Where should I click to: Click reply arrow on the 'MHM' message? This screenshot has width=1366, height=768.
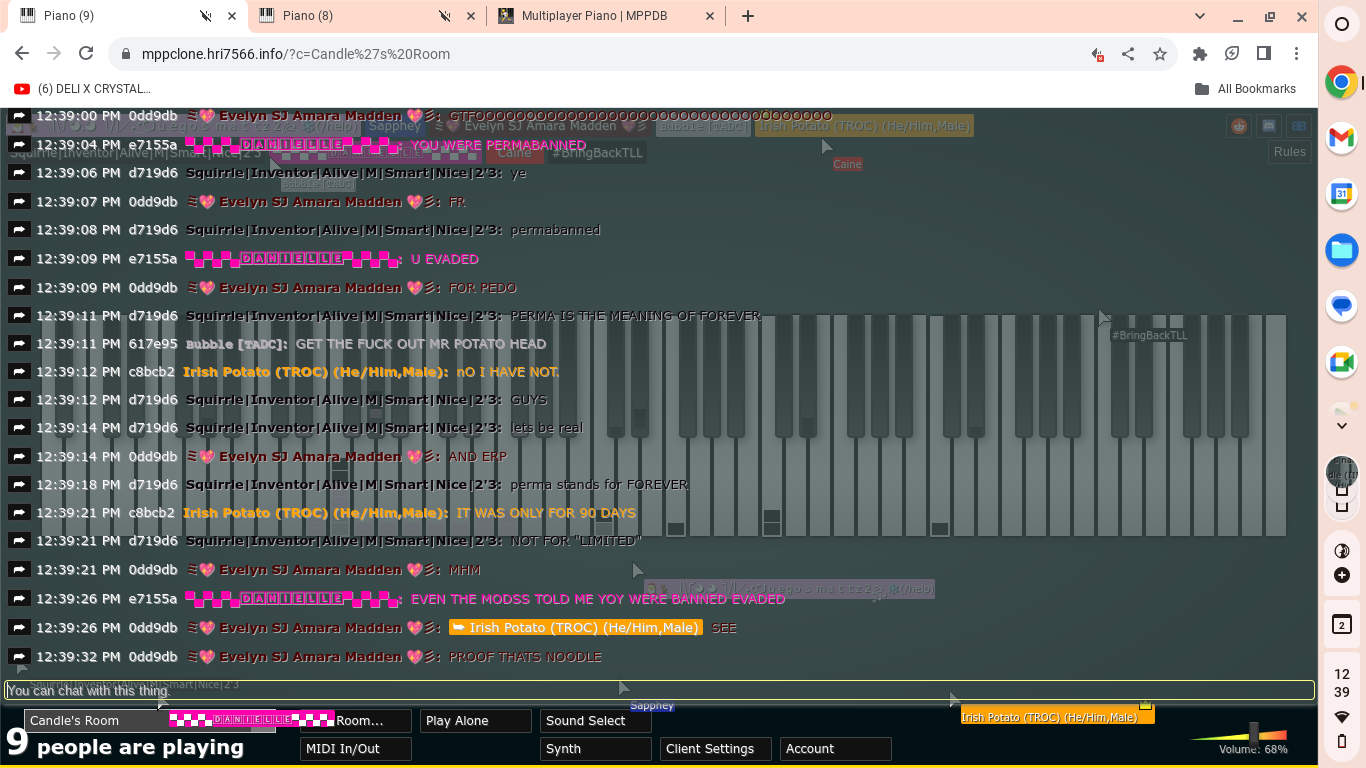(19, 569)
